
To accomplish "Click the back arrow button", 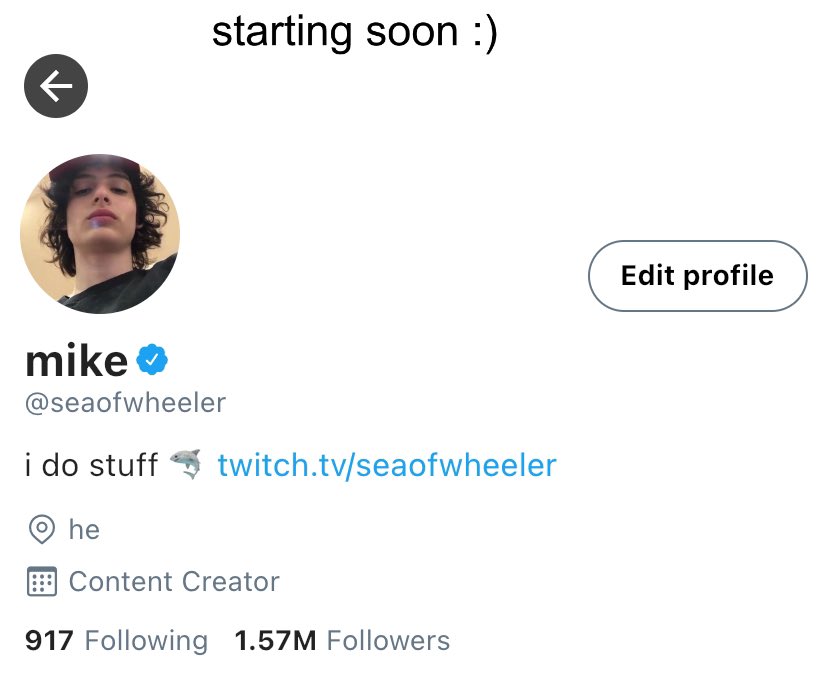I will 56,86.
